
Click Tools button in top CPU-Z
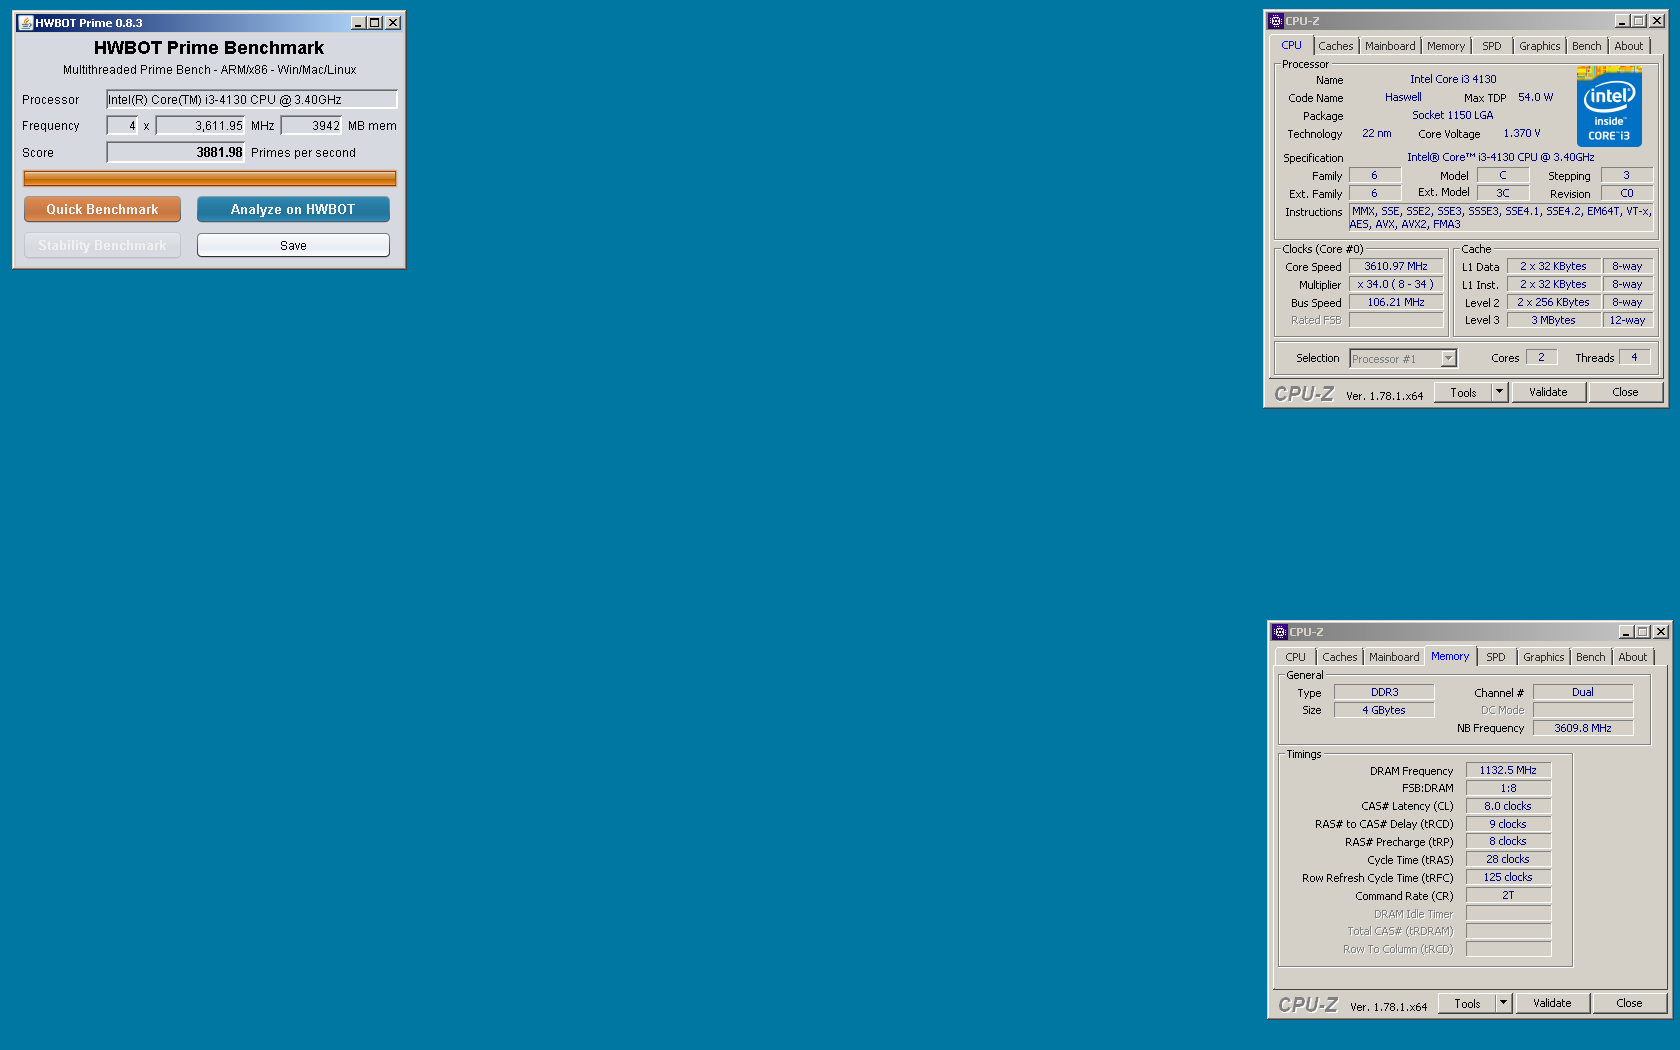(1464, 392)
